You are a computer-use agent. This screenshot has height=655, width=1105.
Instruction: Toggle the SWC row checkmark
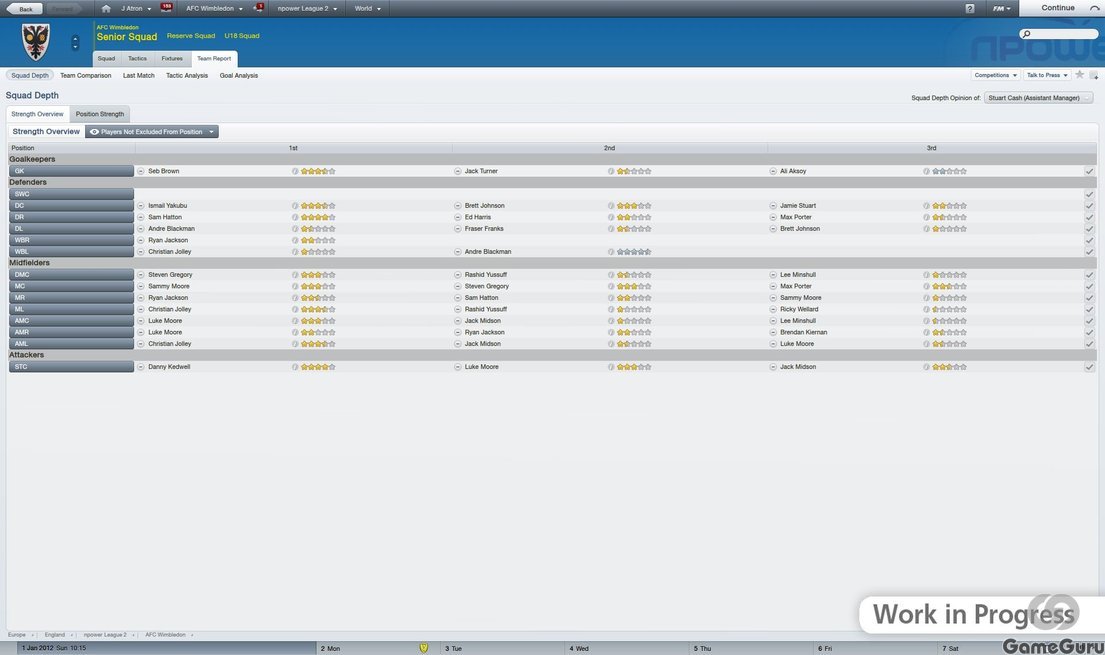[1089, 195]
